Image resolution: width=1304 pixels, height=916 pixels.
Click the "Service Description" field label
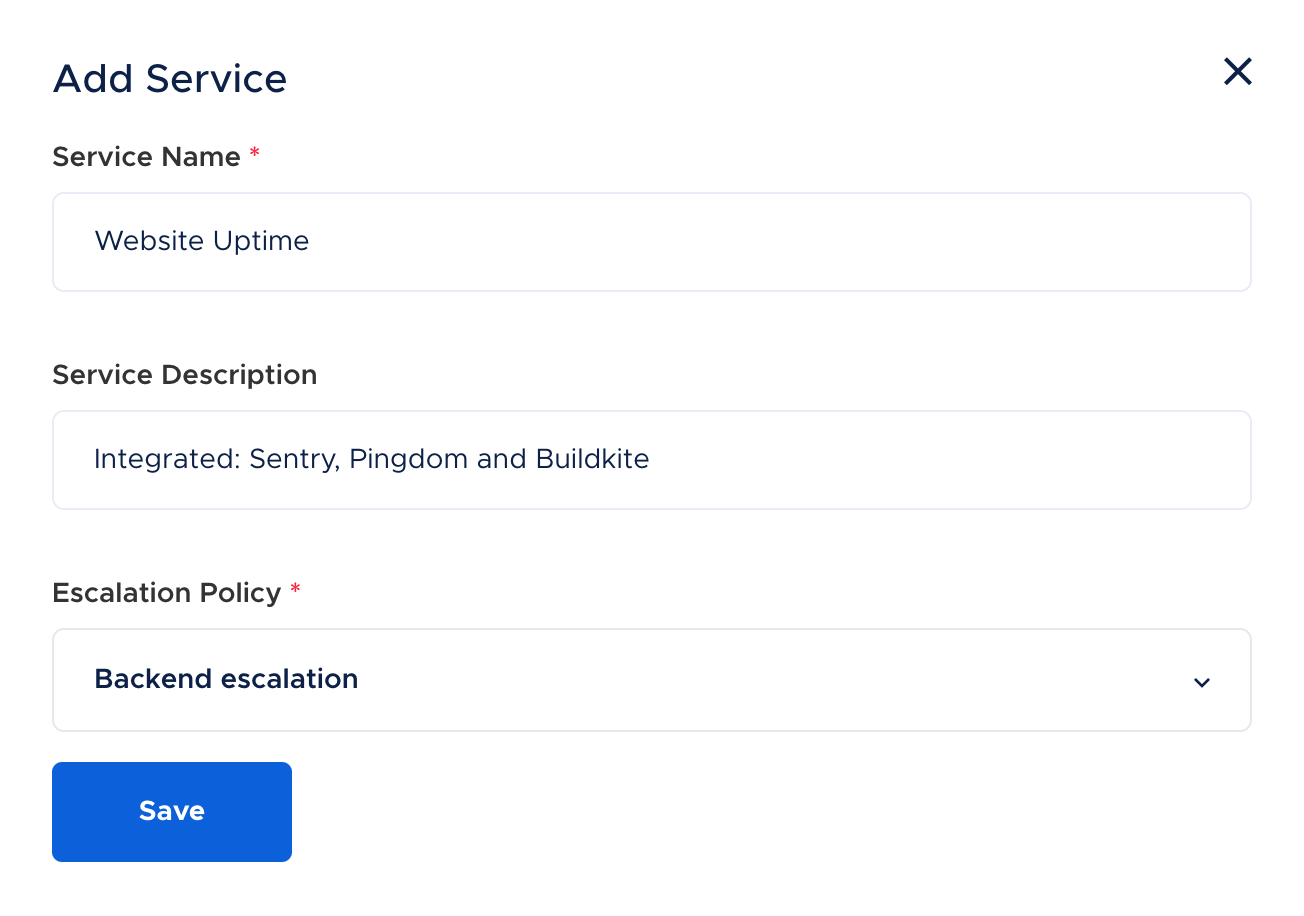click(184, 375)
